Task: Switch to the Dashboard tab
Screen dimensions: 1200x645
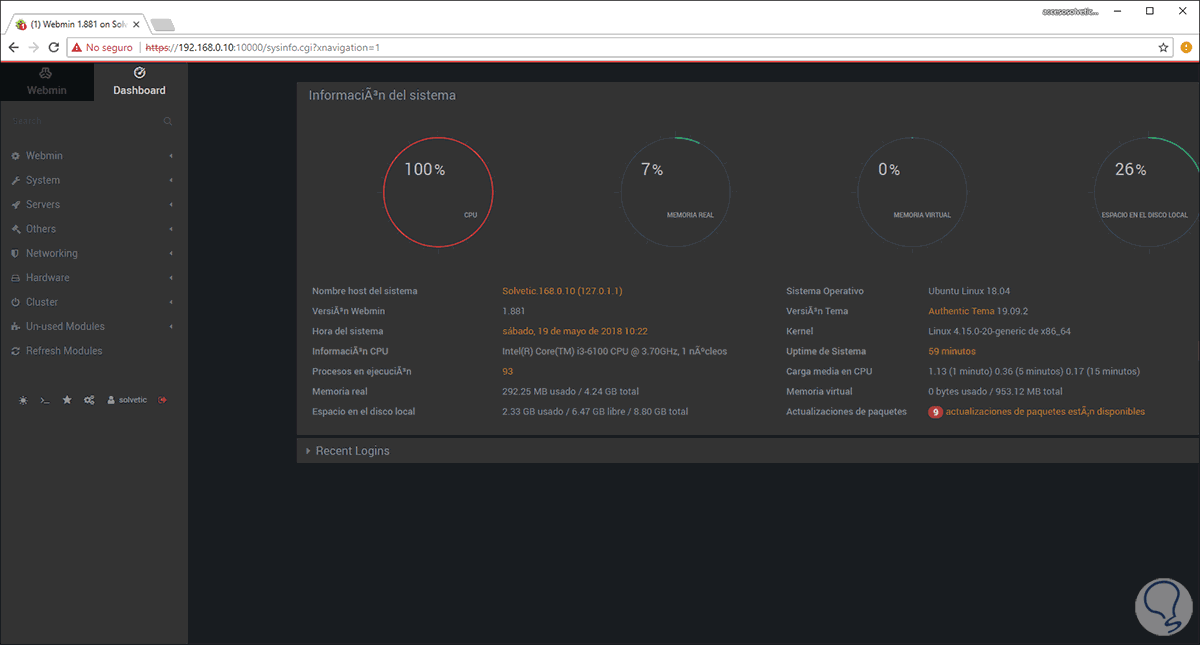Action: tap(140, 81)
